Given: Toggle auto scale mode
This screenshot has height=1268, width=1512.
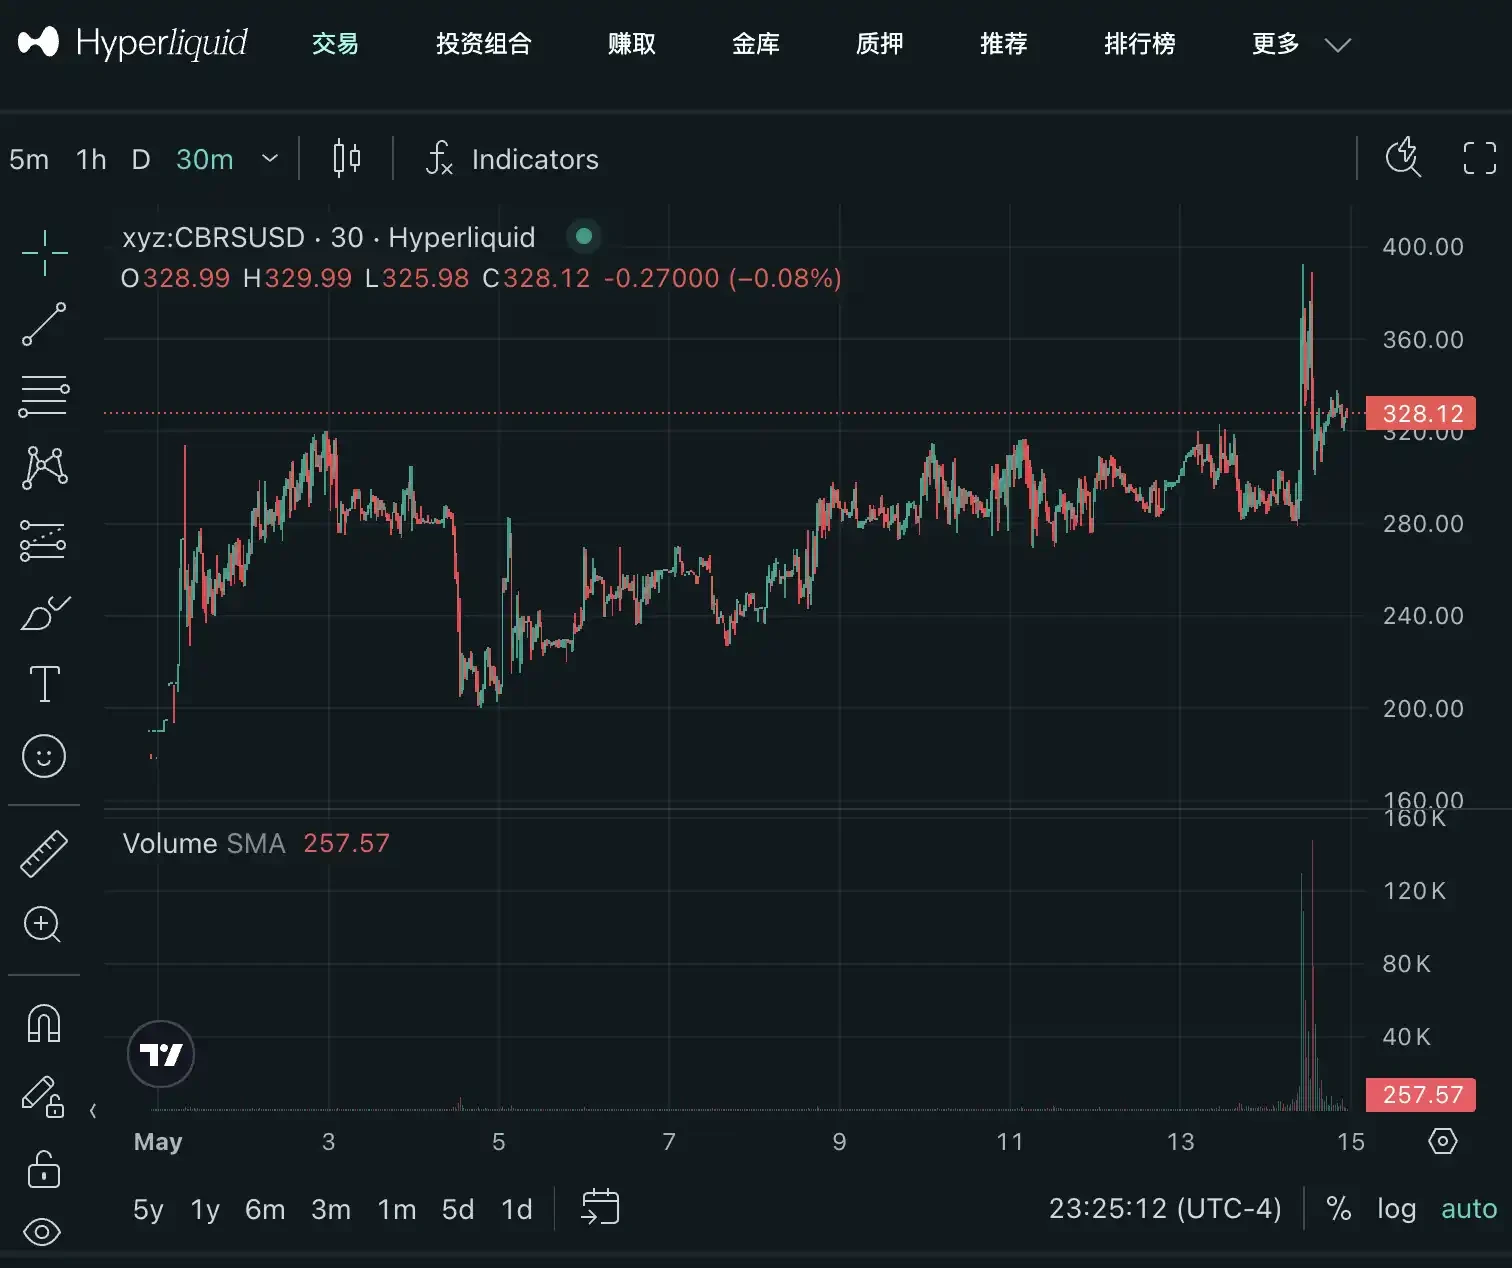Looking at the screenshot, I should pyautogui.click(x=1469, y=1208).
